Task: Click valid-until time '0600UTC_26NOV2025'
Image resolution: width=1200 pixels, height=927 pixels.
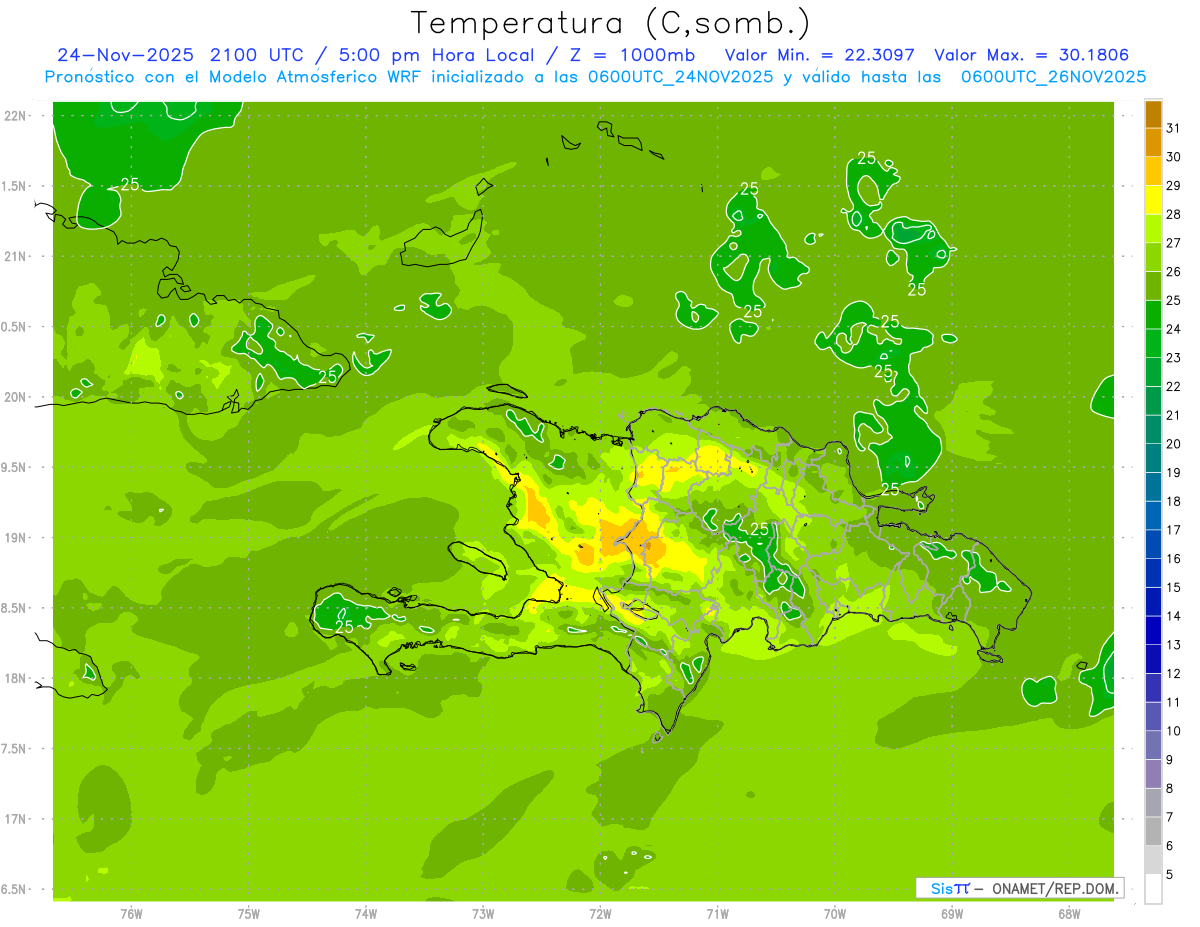Action: (x=1053, y=77)
